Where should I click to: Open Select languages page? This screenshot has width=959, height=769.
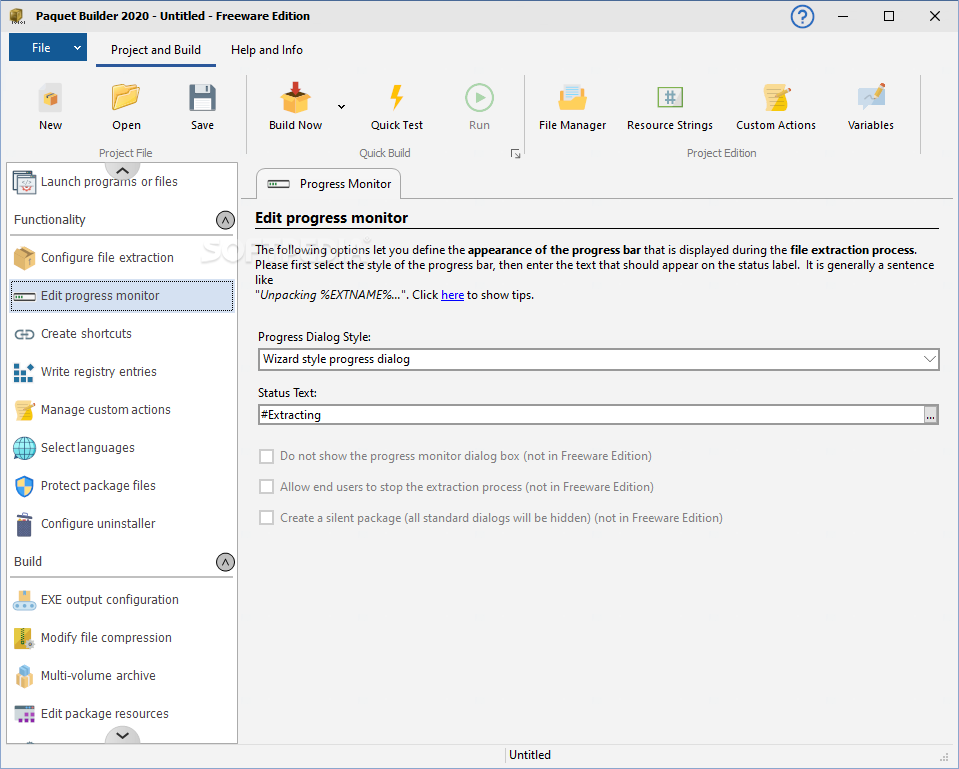point(121,447)
